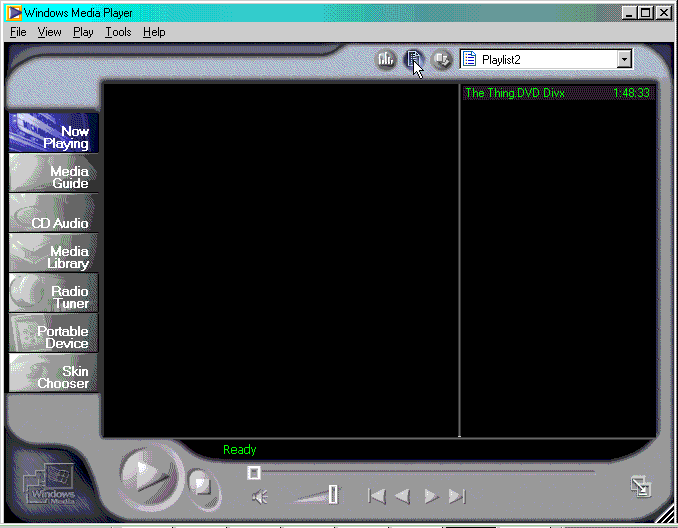Toggle the playlist pane icon
The image size is (678, 528).
[x=413, y=59]
